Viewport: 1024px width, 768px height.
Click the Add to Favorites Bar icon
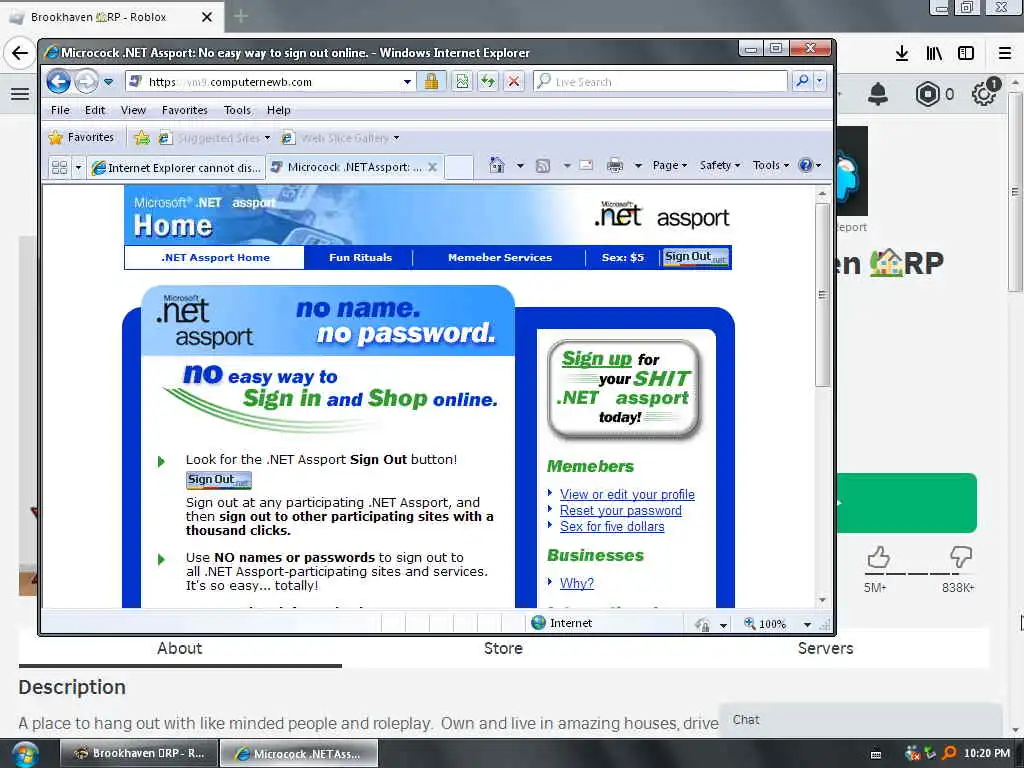click(x=141, y=138)
